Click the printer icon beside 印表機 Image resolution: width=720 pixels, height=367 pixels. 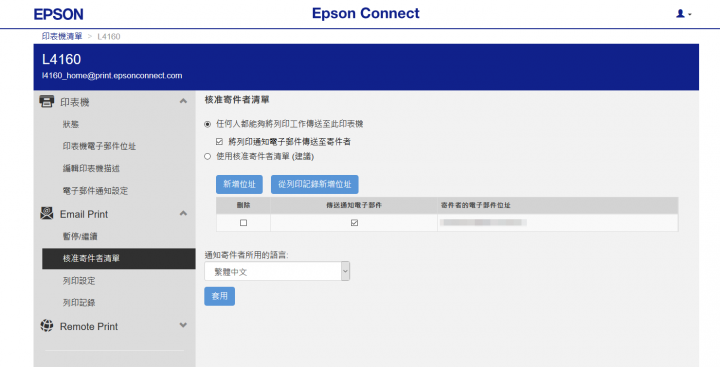(x=46, y=102)
